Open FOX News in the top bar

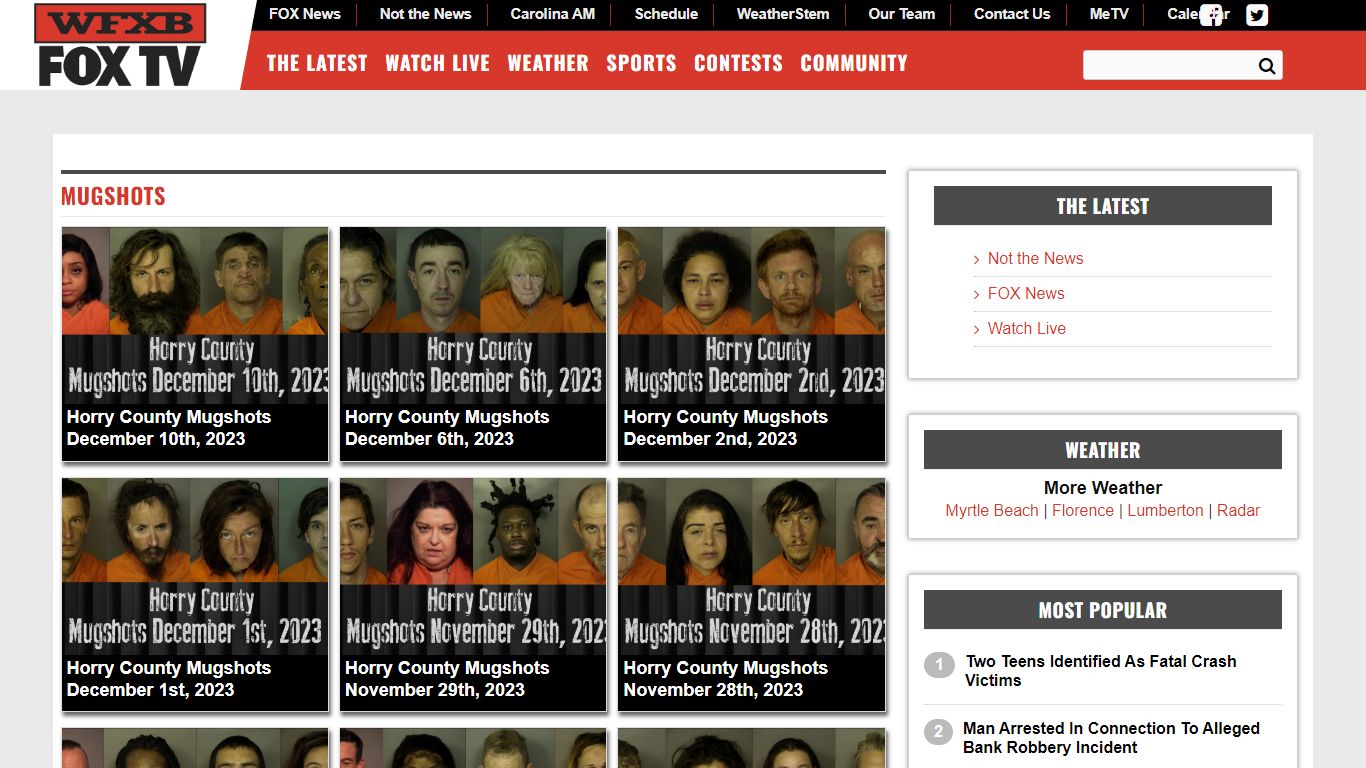pyautogui.click(x=305, y=14)
